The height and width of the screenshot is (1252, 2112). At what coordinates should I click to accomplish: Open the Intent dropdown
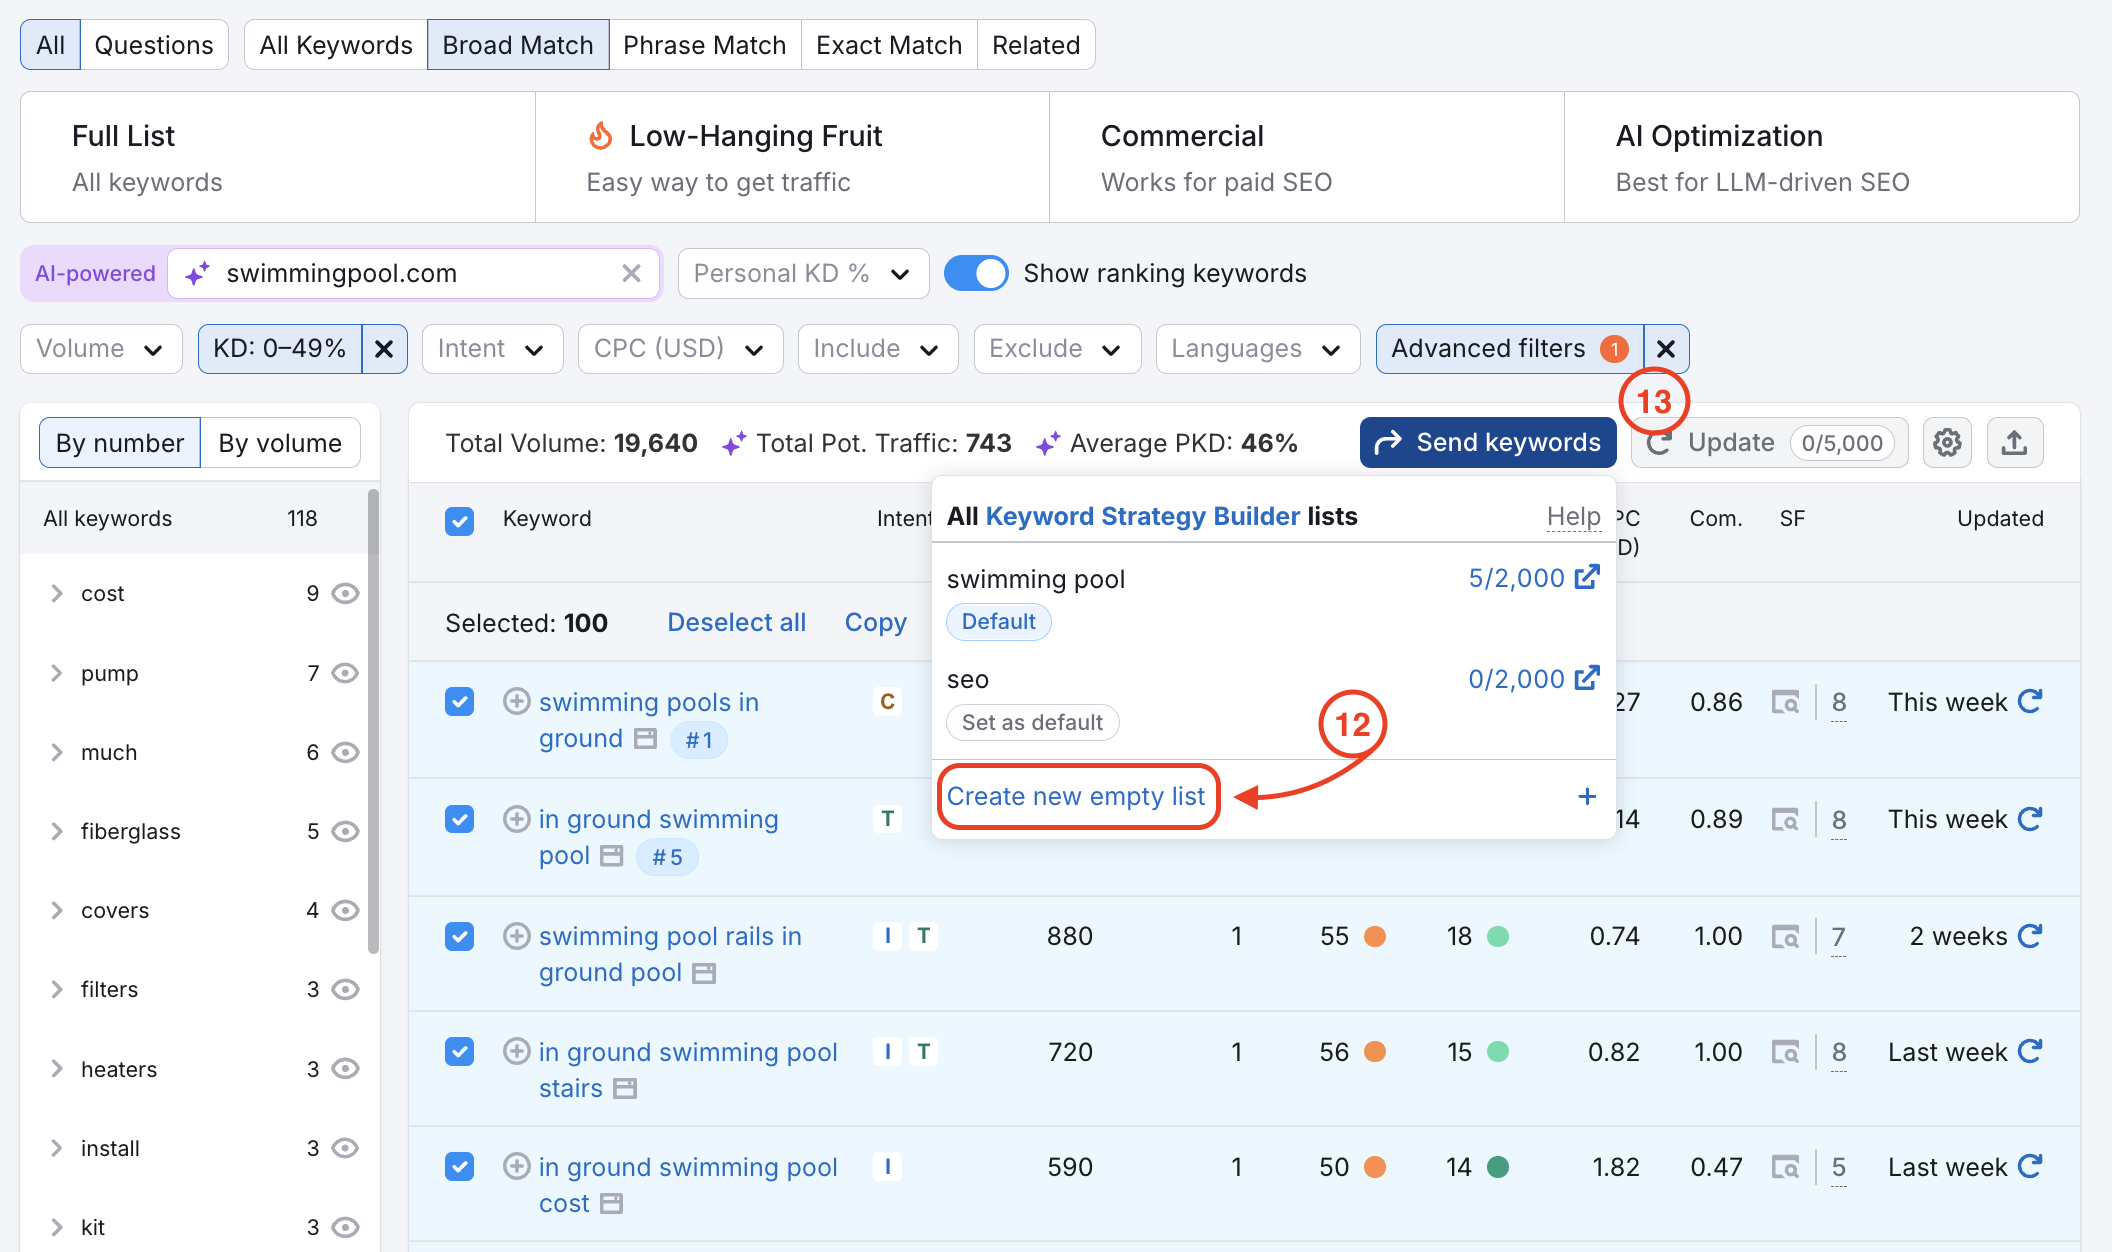point(492,348)
